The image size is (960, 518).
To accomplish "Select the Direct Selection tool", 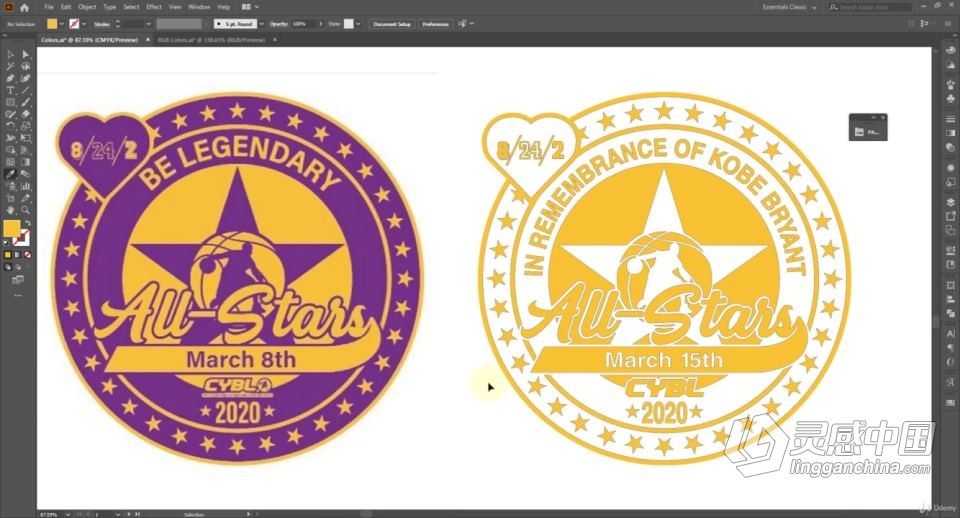I will coord(26,54).
